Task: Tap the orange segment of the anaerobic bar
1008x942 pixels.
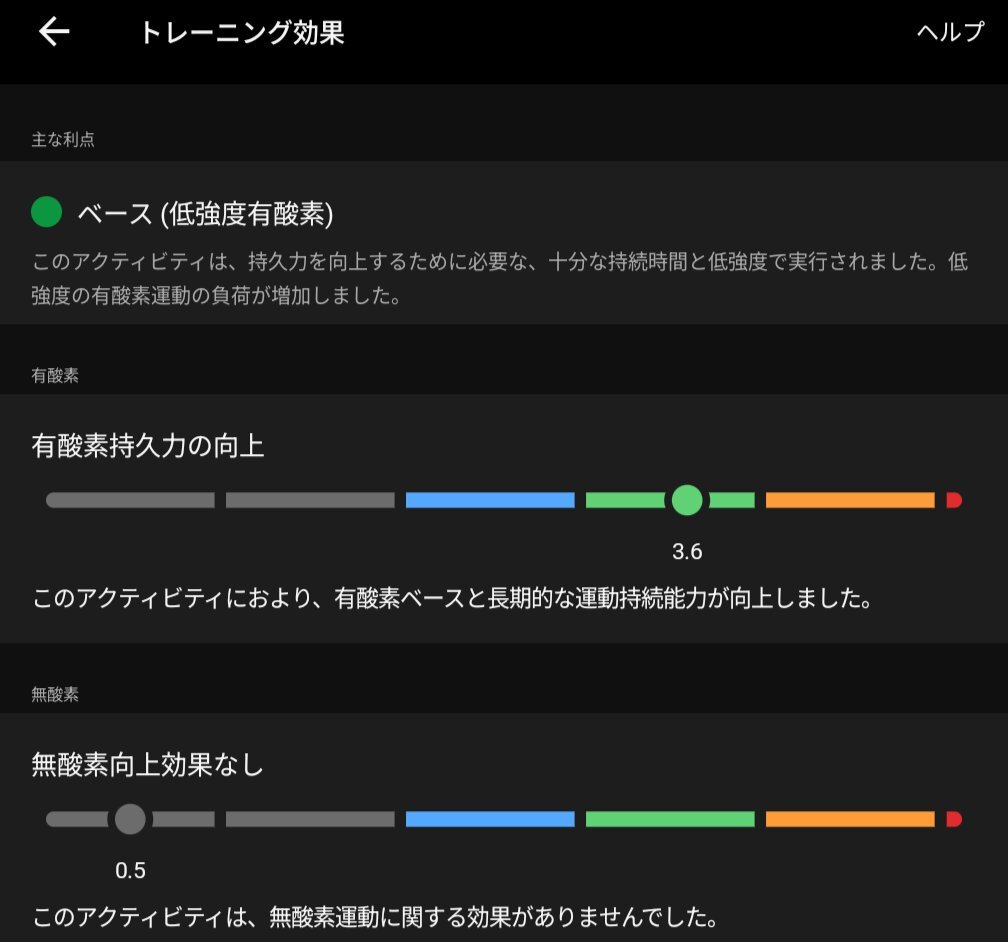Action: pyautogui.click(x=850, y=820)
